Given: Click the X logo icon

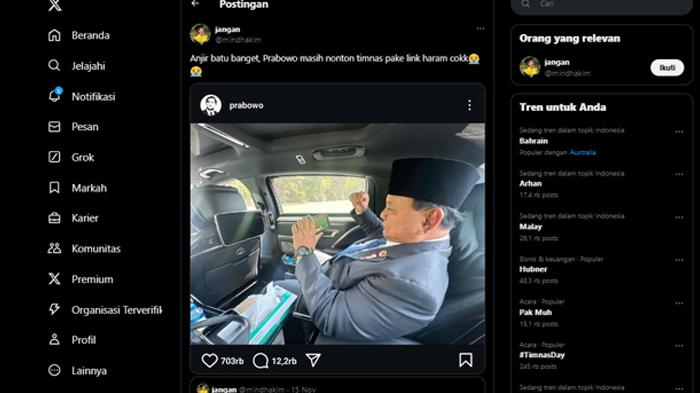Looking at the screenshot, I should (54, 5).
